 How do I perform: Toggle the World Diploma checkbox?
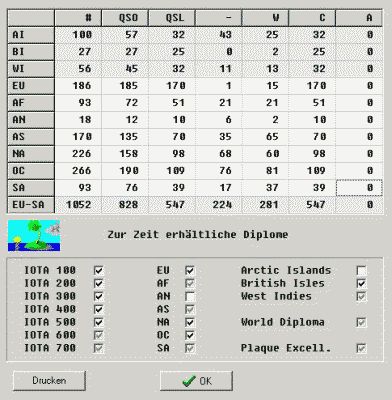coord(361,322)
